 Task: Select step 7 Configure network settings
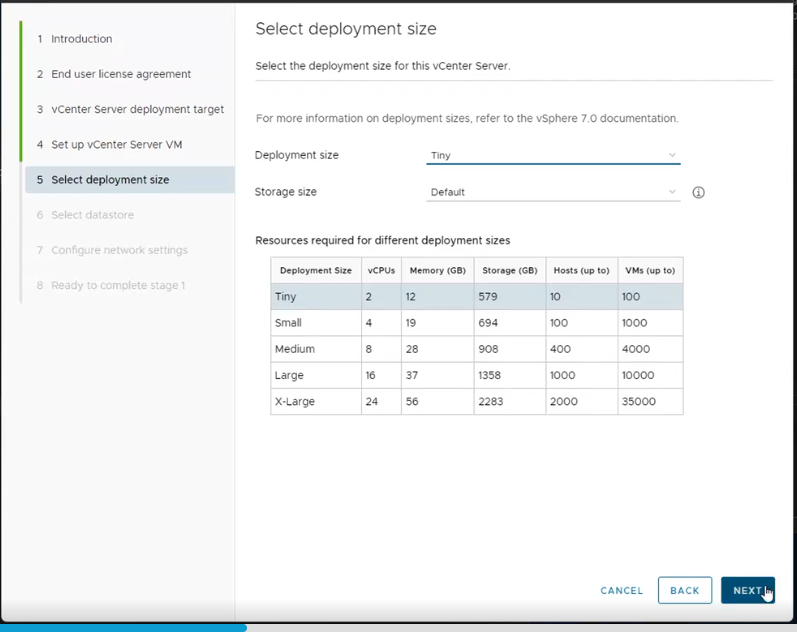[x=112, y=250]
